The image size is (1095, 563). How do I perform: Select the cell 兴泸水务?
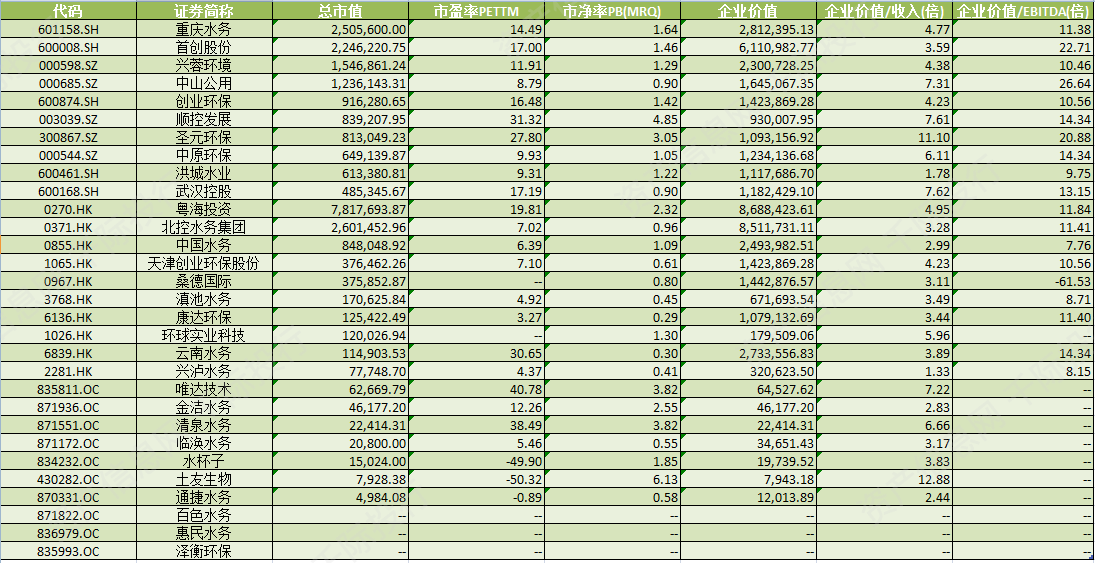click(203, 371)
